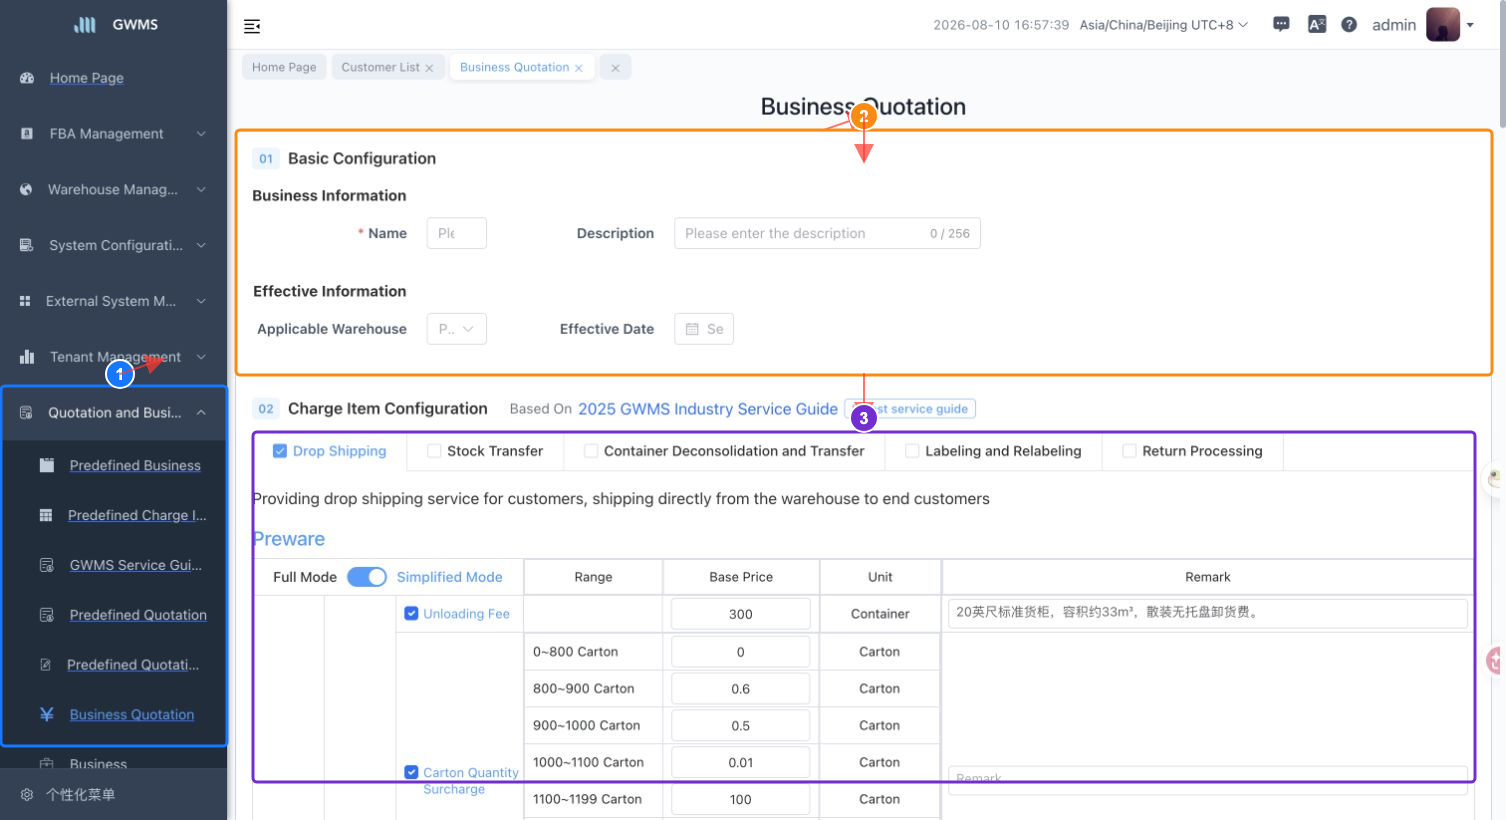
Task: Click the page vertical scrollbar
Action: [x=1501, y=64]
